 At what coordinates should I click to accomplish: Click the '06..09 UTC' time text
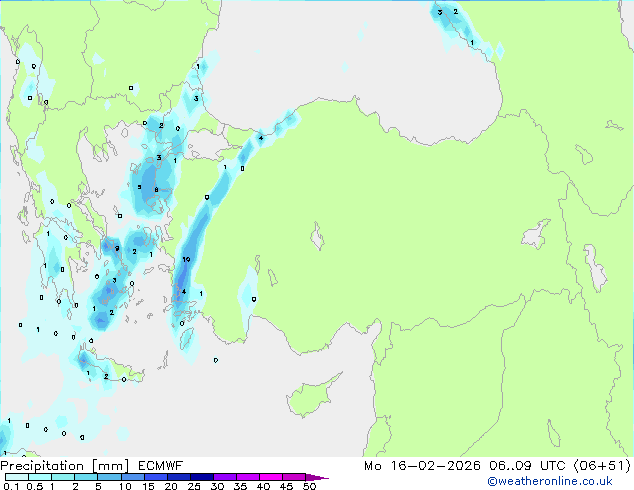pyautogui.click(x=527, y=466)
